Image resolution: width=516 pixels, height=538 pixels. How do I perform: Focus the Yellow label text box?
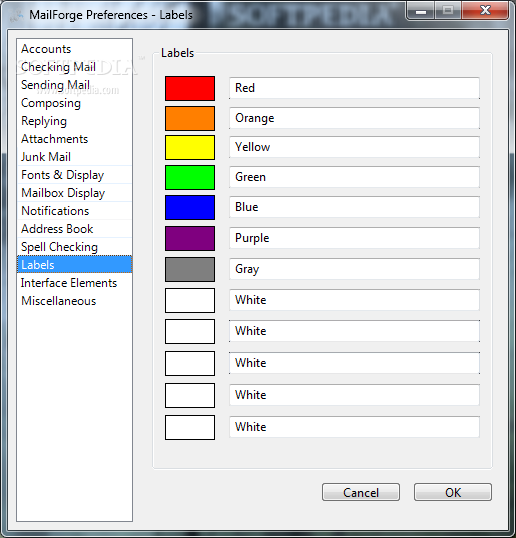pyautogui.click(x=354, y=147)
